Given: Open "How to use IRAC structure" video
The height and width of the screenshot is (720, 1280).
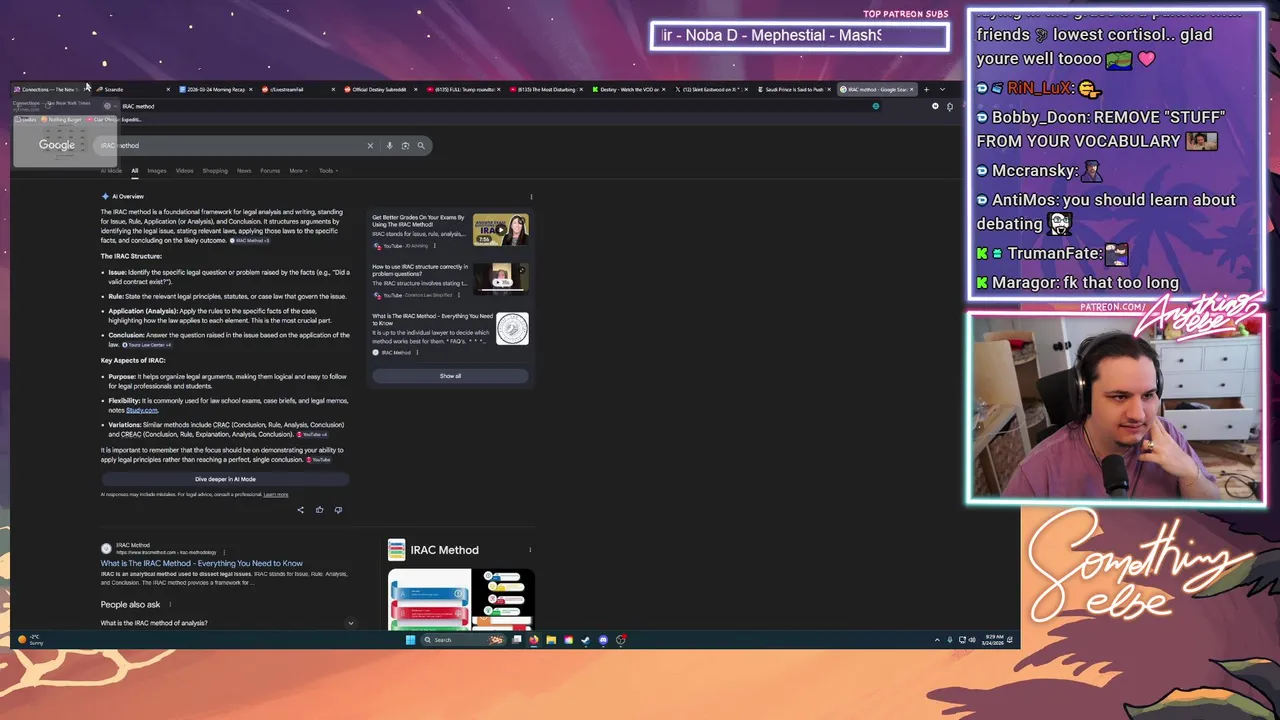Looking at the screenshot, I should point(450,280).
